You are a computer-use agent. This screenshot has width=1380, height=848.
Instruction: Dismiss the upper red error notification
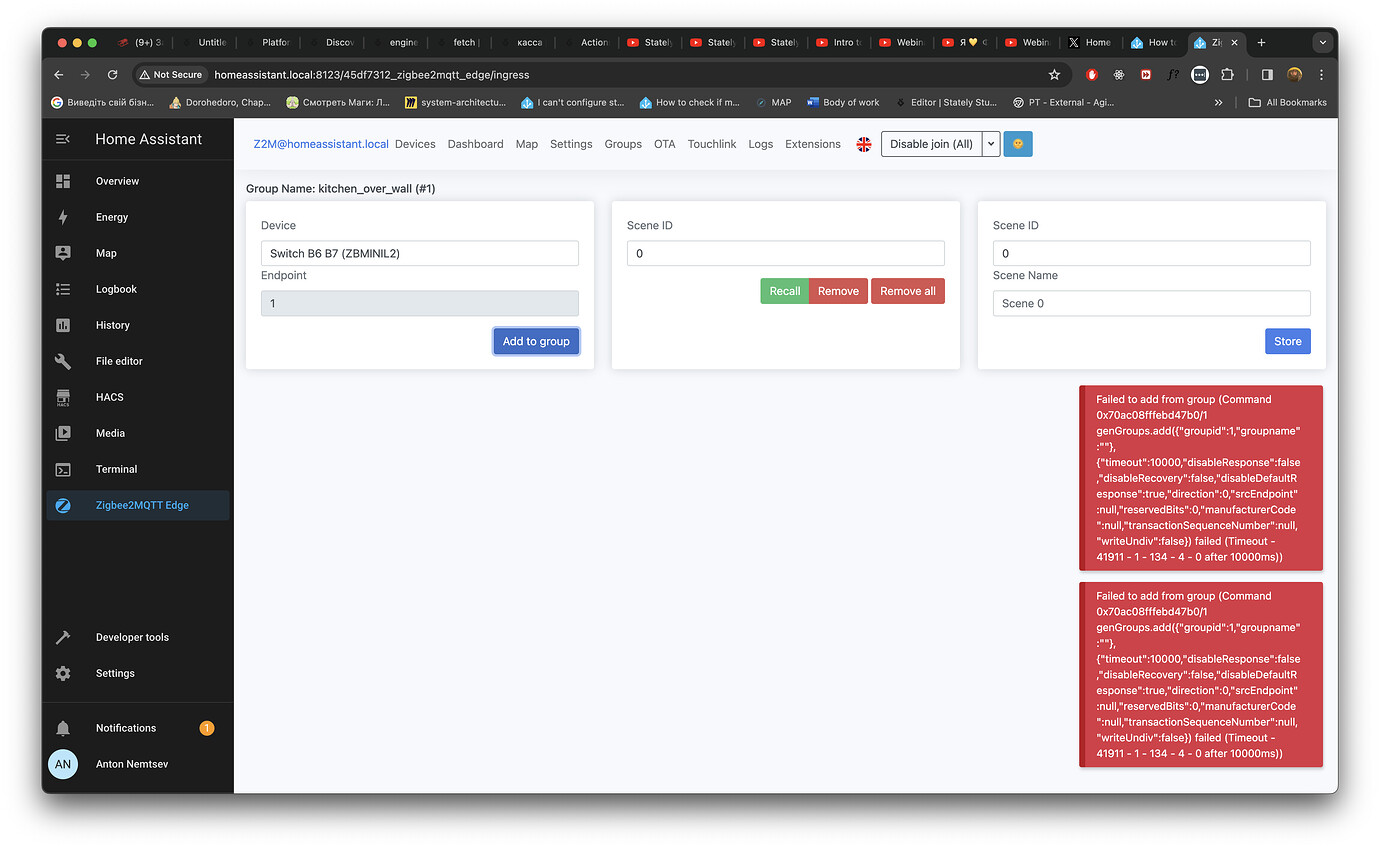pyautogui.click(x=1201, y=478)
